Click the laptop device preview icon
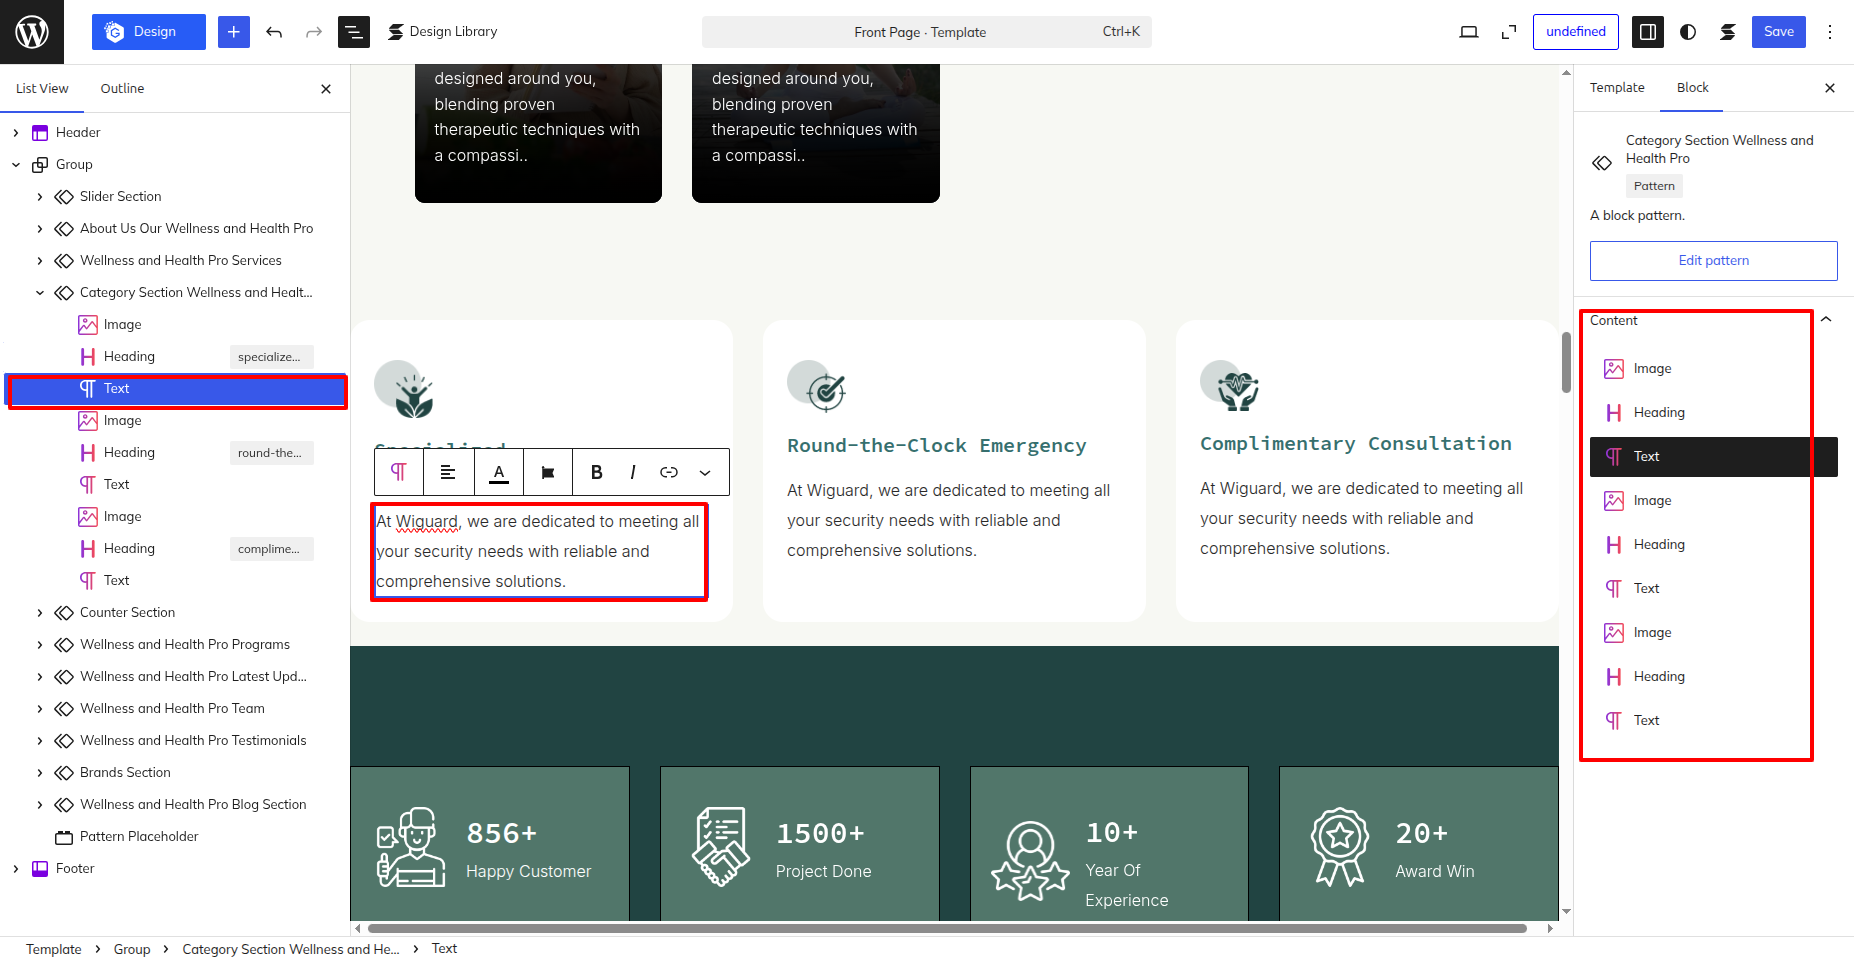Viewport: 1854px width, 961px height. point(1469,32)
